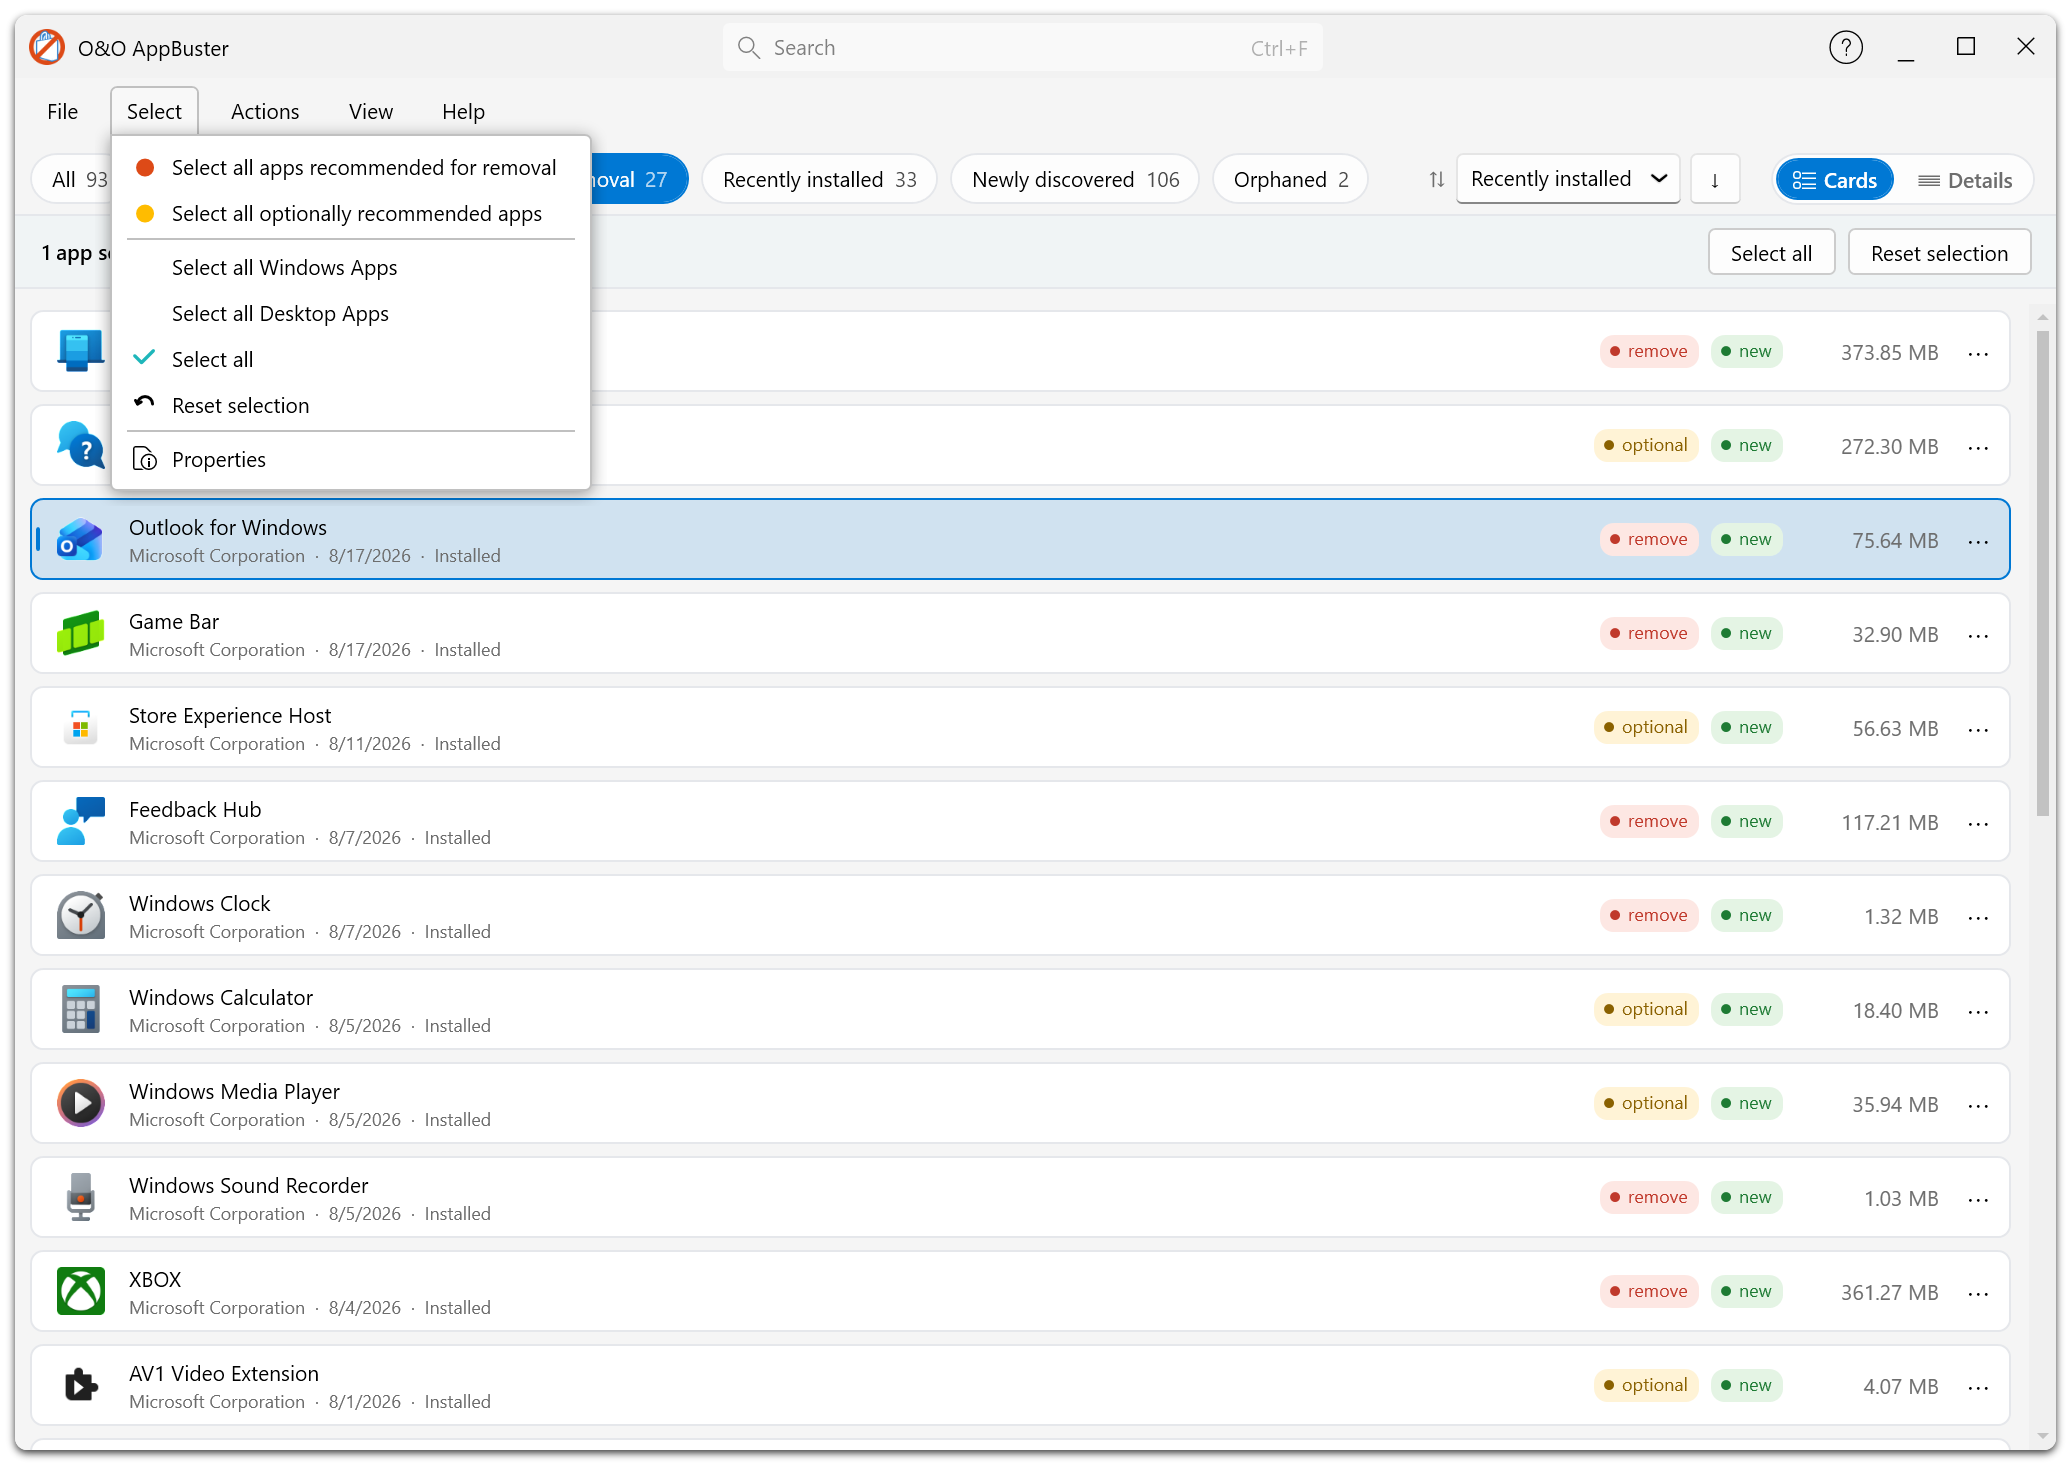Open more options for Windows Calculator
The height and width of the screenshot is (1465, 2071).
tap(1978, 1011)
